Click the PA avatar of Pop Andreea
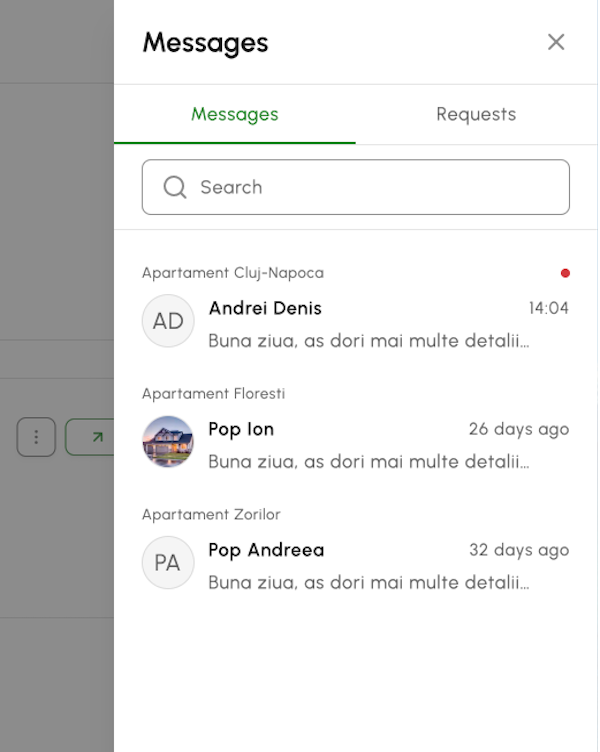Image resolution: width=600 pixels, height=752 pixels. tap(168, 563)
